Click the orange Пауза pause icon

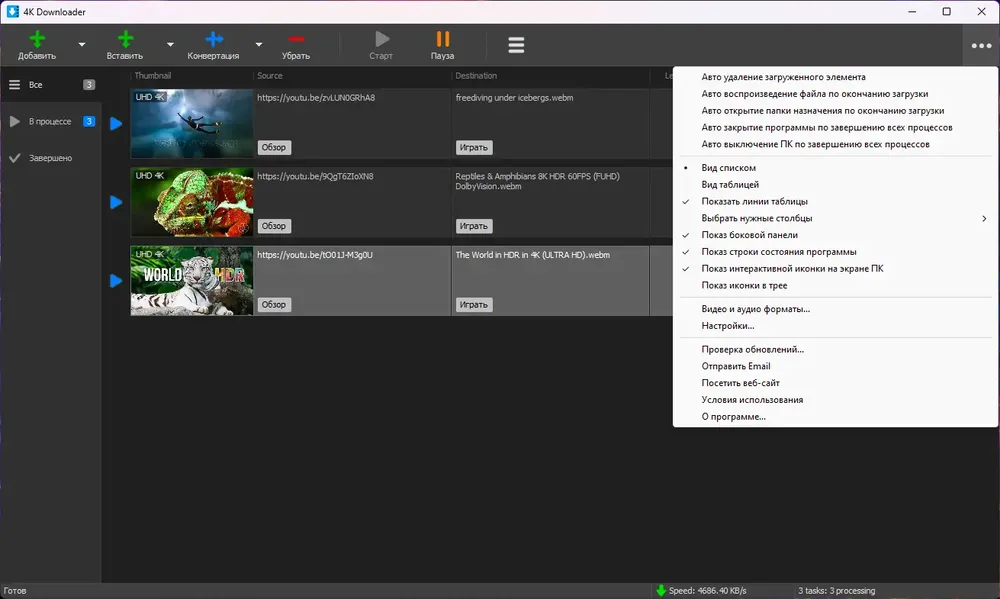443,39
